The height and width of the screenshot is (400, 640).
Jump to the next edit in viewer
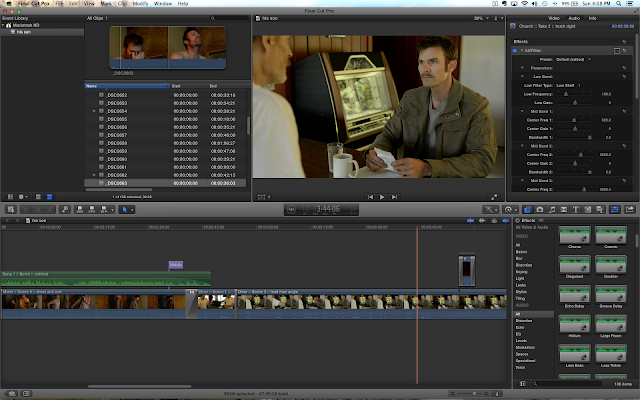[x=394, y=197]
